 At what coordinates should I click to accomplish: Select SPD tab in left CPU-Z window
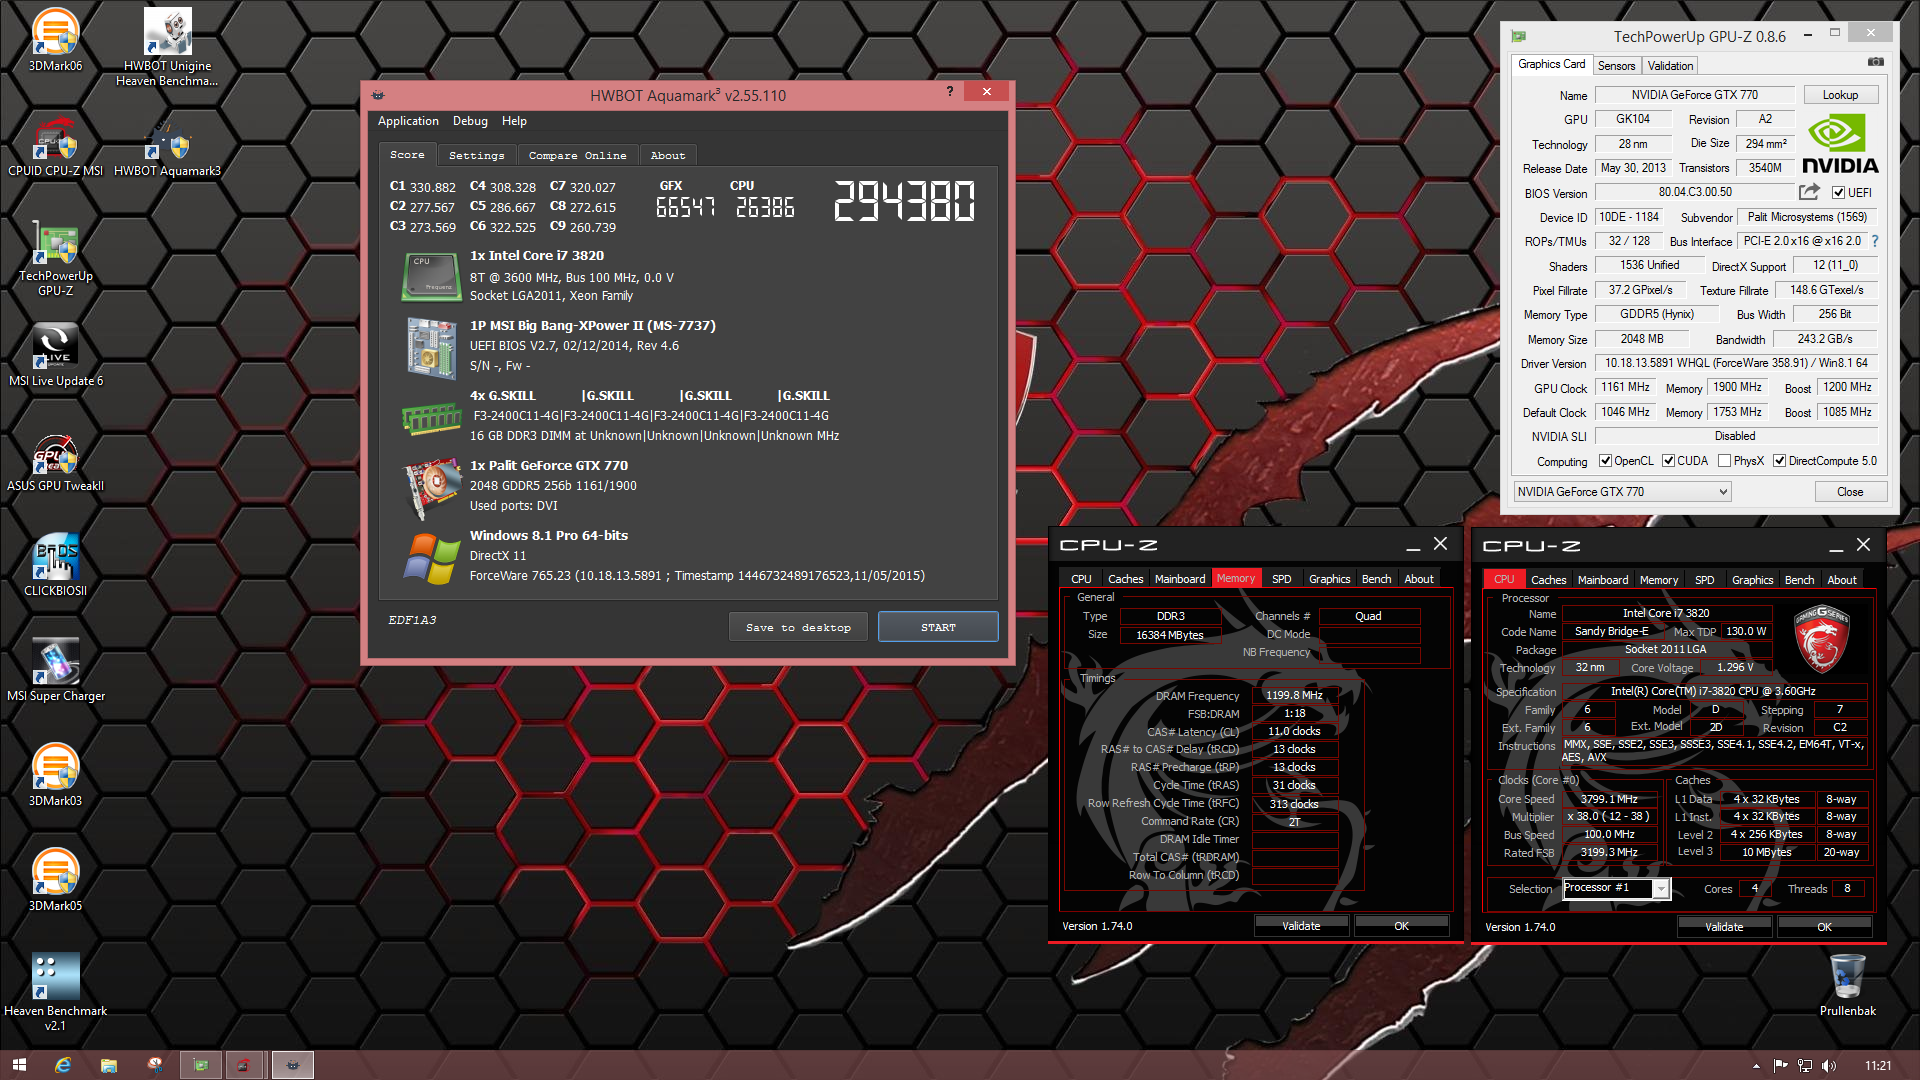tap(1281, 579)
